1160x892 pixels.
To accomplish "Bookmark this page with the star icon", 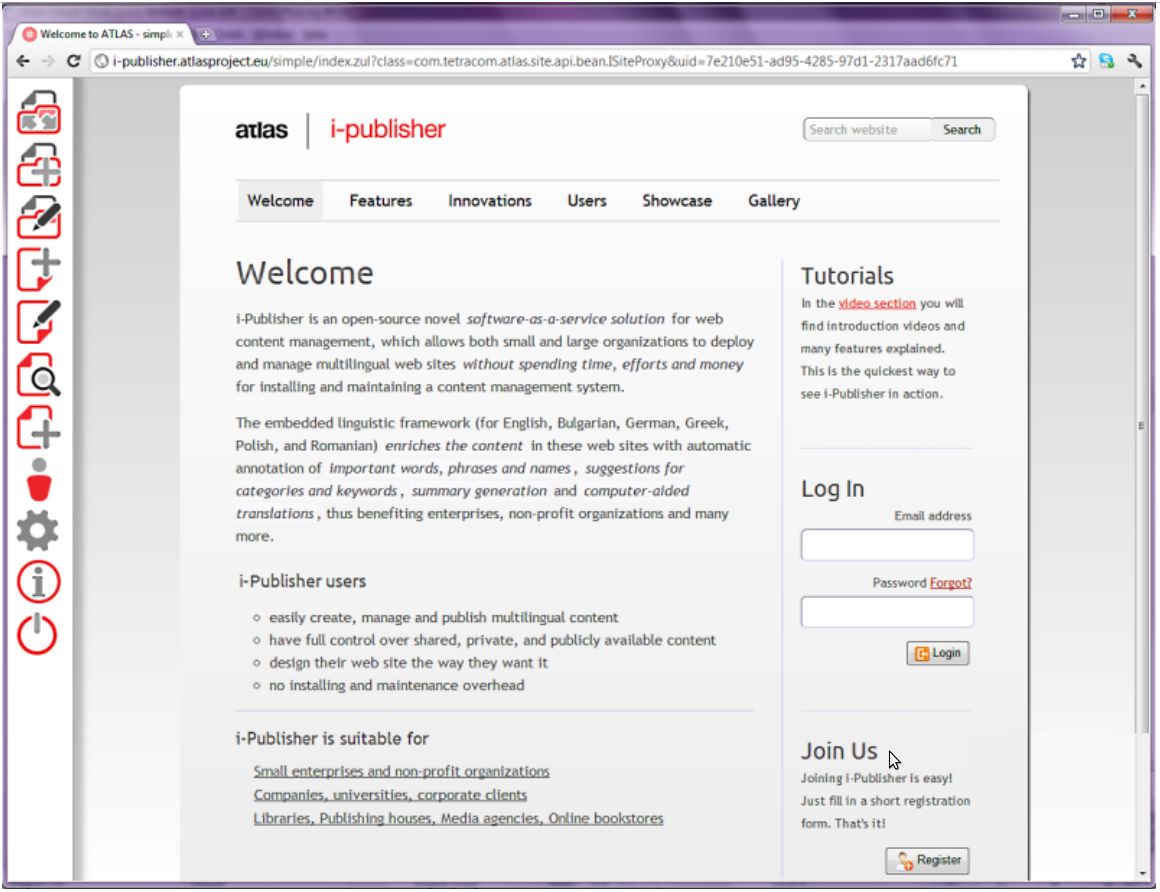I will point(1079,61).
